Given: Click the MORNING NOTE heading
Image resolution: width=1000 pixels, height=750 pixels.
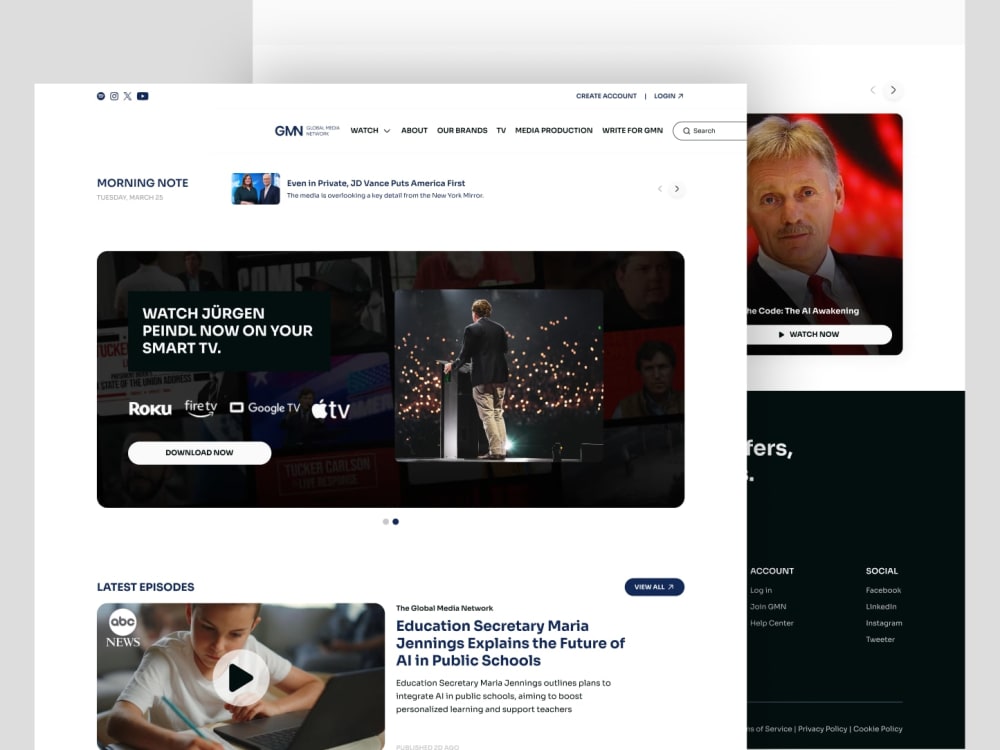Looking at the screenshot, I should tap(143, 183).
